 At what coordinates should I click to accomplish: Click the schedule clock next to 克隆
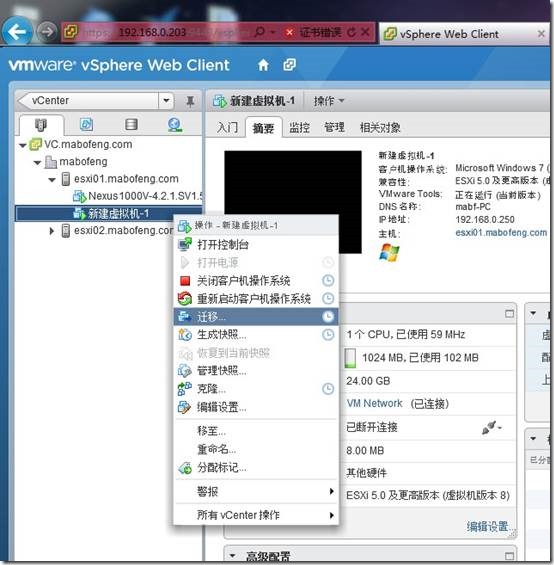click(x=328, y=388)
